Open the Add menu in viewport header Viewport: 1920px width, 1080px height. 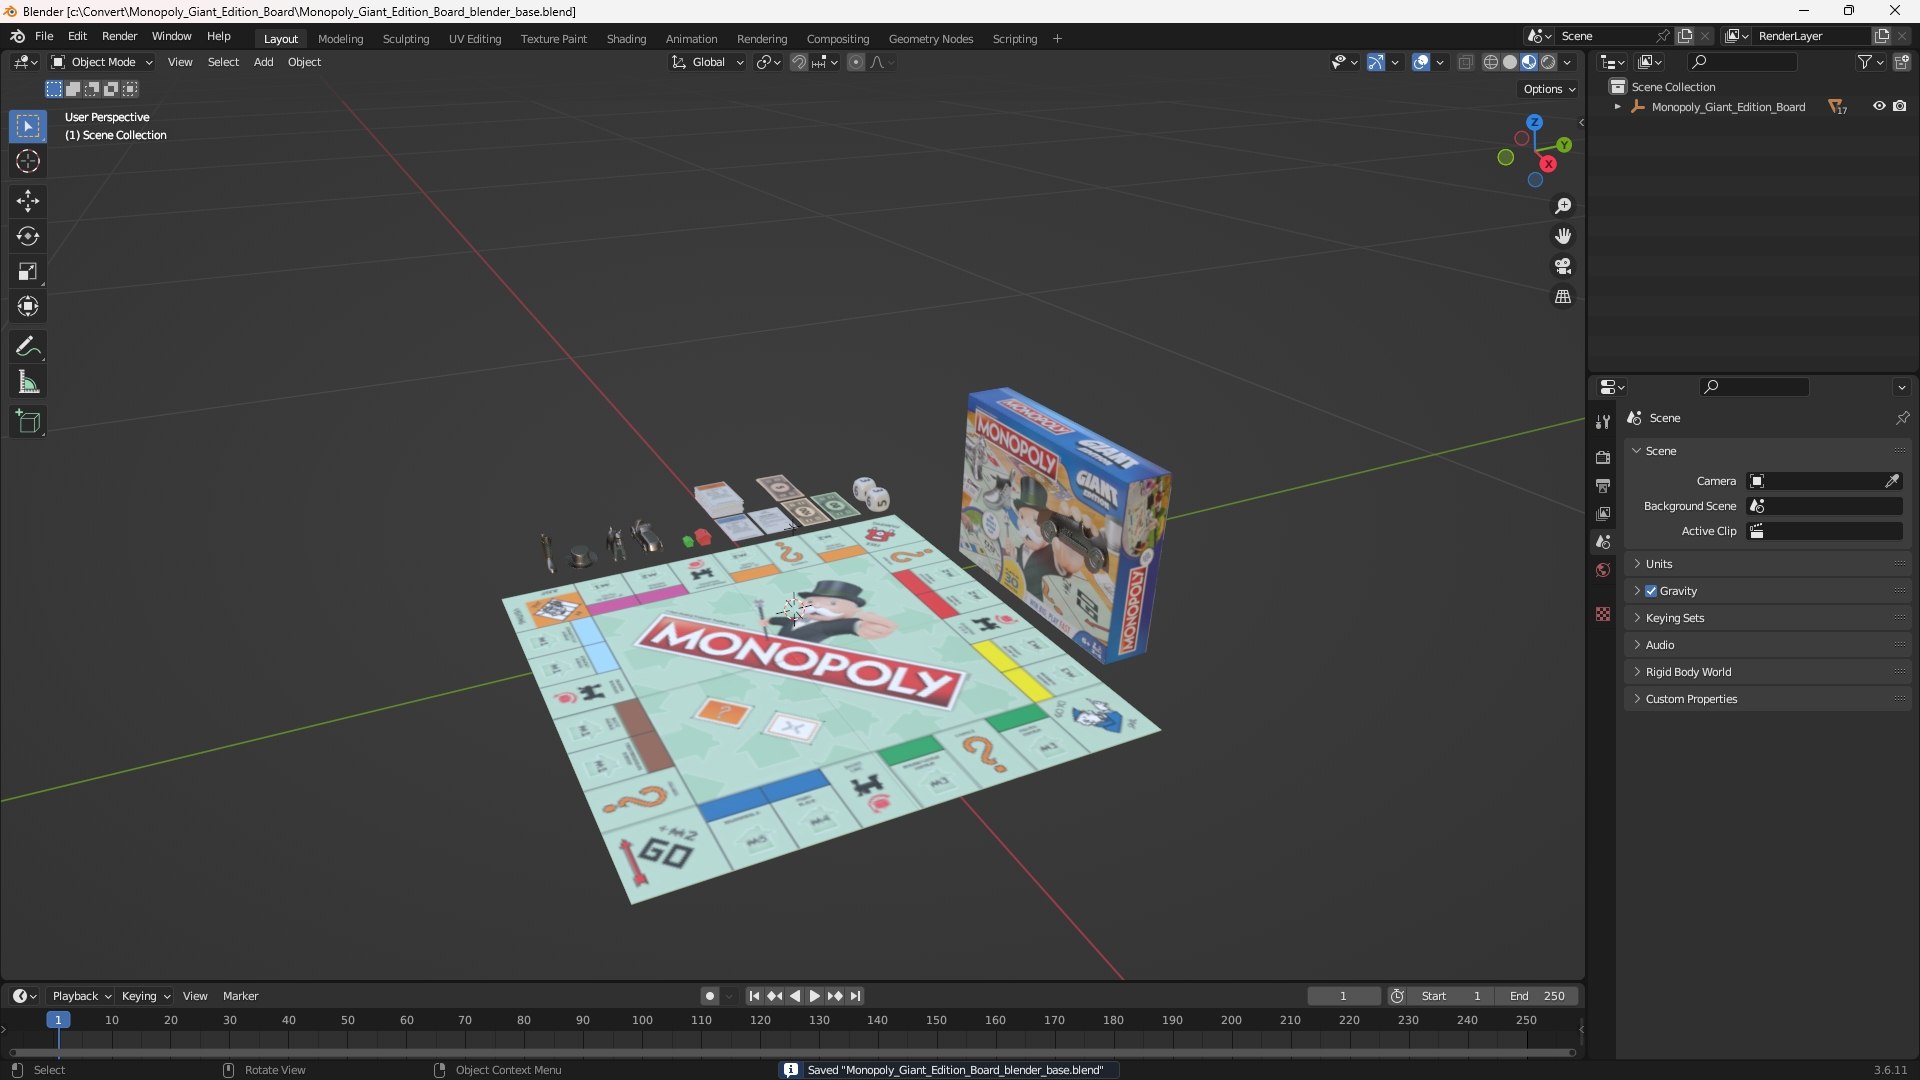tap(263, 62)
